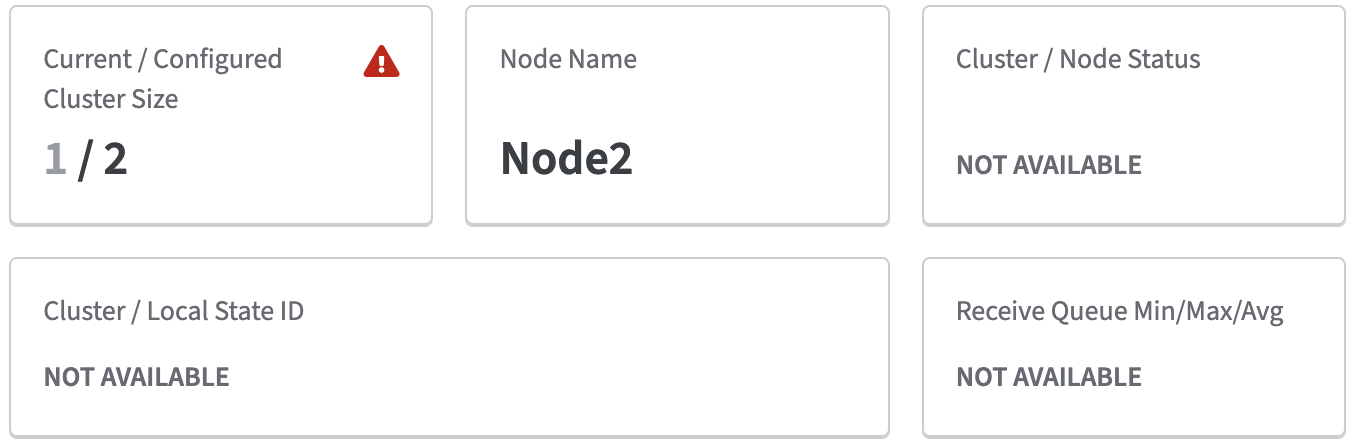The image size is (1354, 448).
Task: Click the red warning triangle icon
Action: click(381, 64)
